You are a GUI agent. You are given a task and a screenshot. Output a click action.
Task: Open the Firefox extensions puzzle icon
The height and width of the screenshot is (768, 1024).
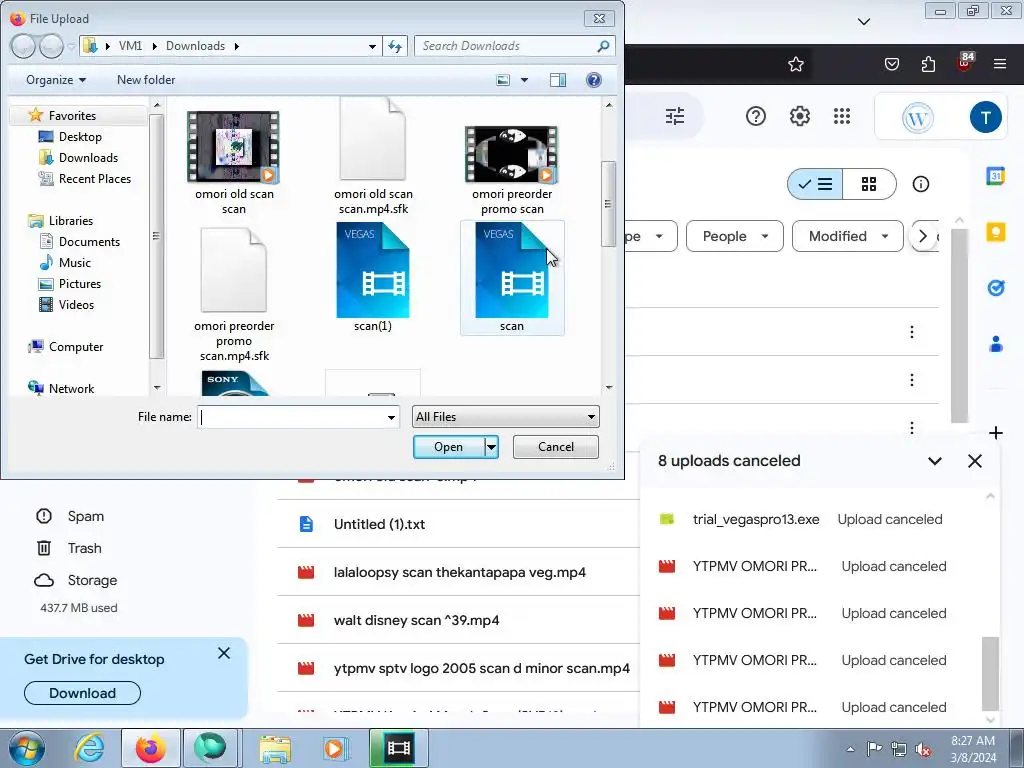pos(928,64)
